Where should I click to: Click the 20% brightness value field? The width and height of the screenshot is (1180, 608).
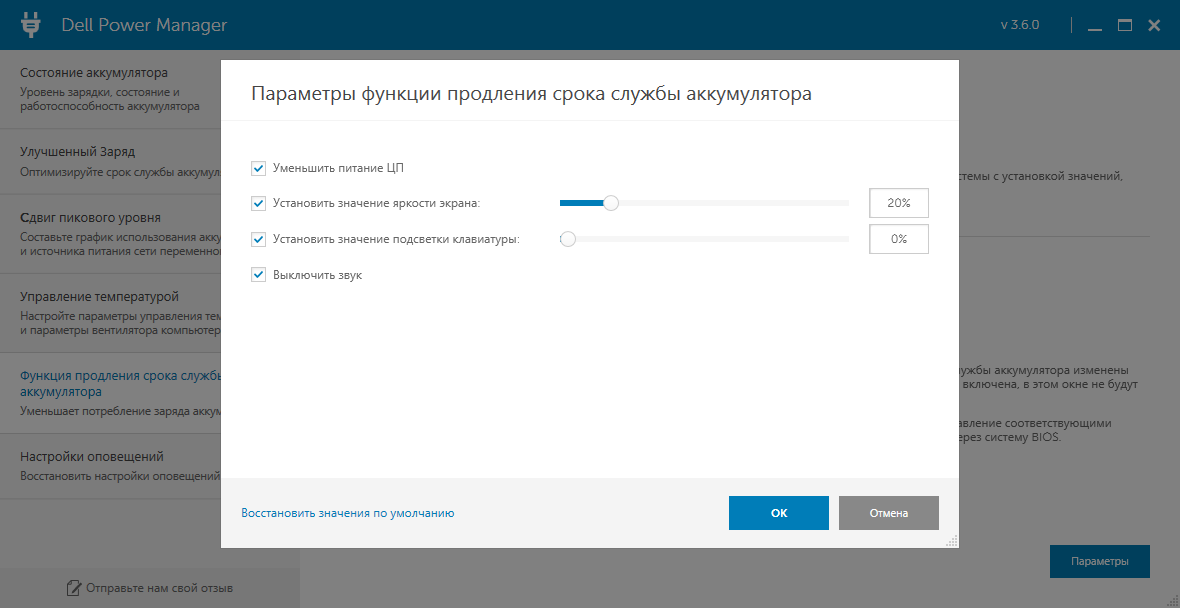pyautogui.click(x=899, y=203)
